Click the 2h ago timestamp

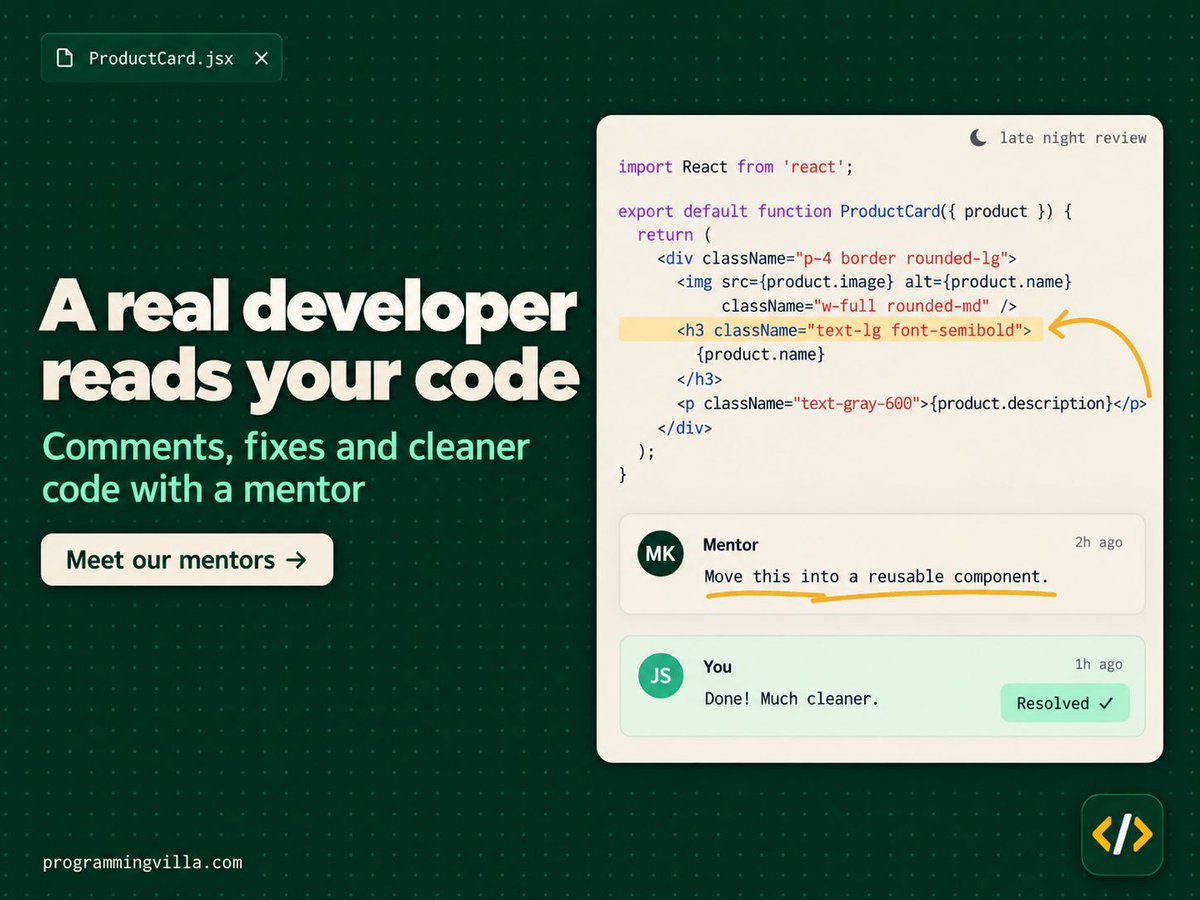(1098, 542)
